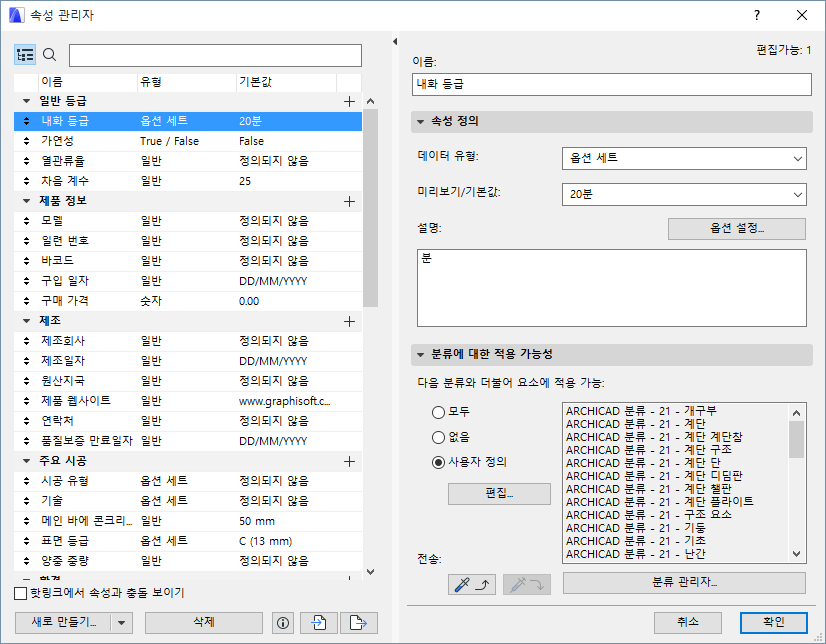Toggle the tree list view icon
826x644 pixels.
click(25, 55)
